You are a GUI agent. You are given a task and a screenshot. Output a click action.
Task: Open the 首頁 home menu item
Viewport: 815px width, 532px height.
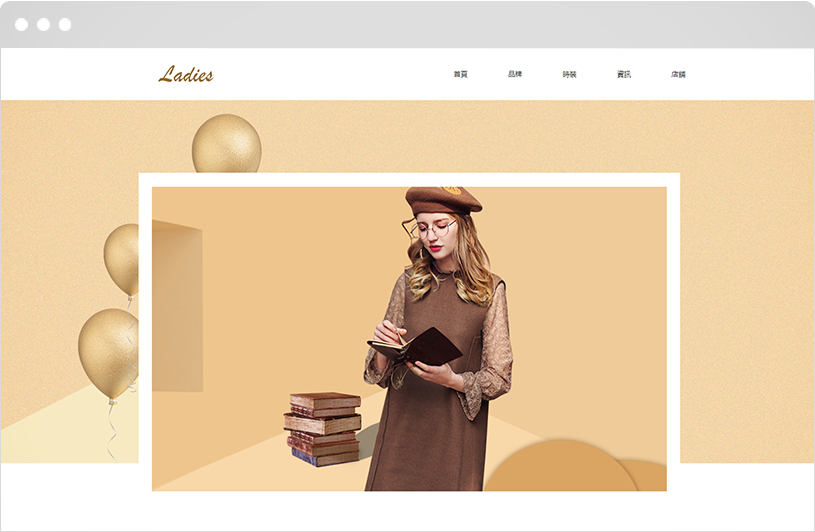tap(461, 74)
